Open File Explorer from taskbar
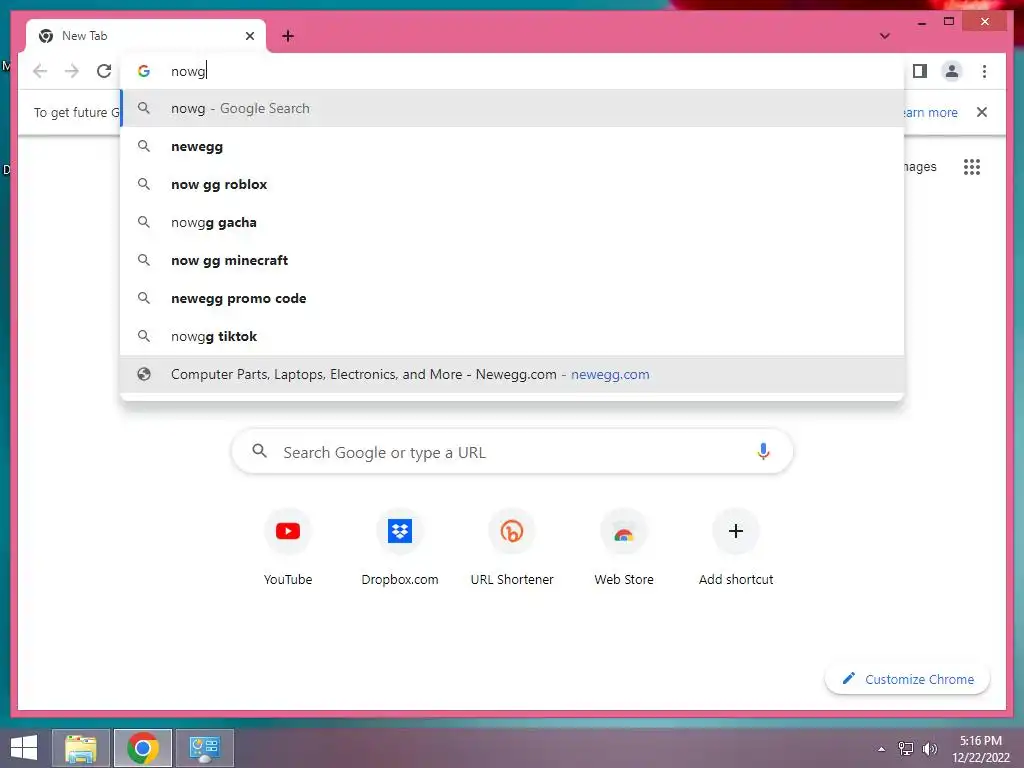This screenshot has height=768, width=1024. pyautogui.click(x=80, y=748)
